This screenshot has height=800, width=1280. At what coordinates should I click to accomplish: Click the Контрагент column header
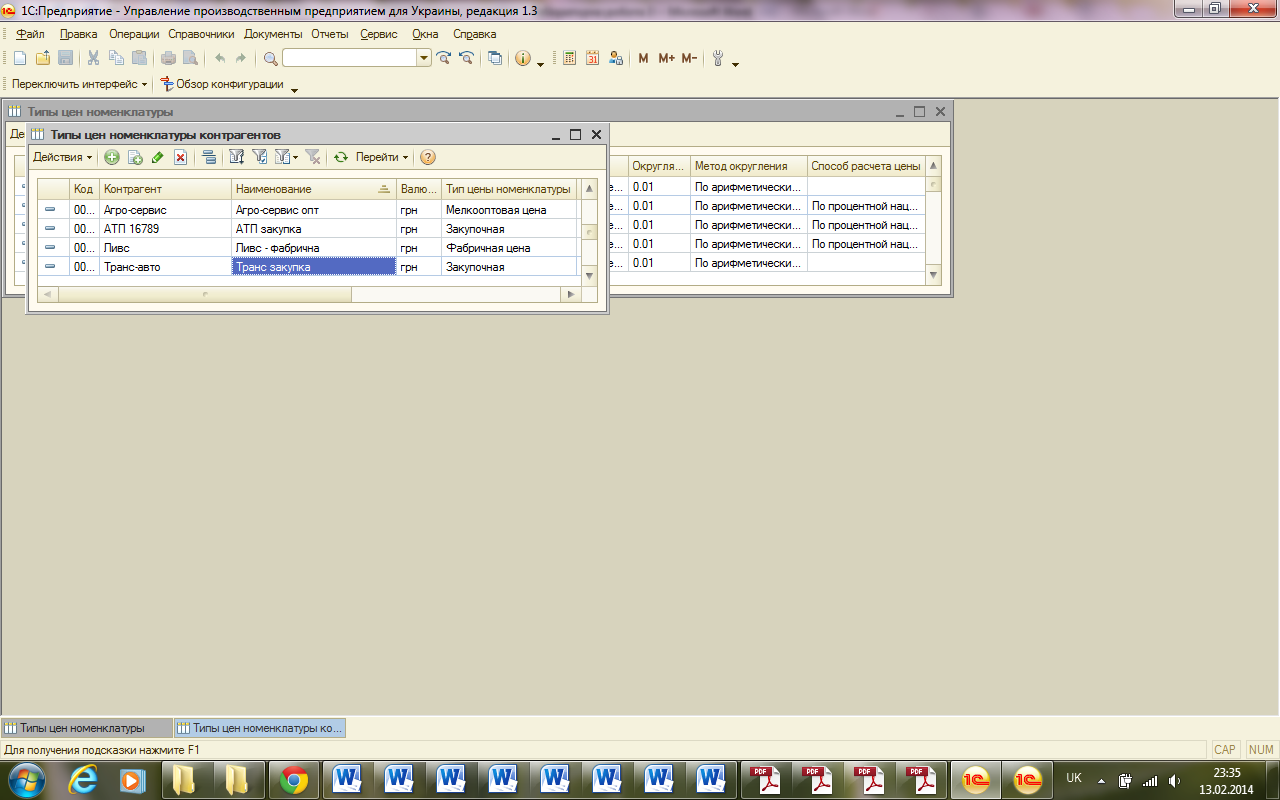pos(165,189)
